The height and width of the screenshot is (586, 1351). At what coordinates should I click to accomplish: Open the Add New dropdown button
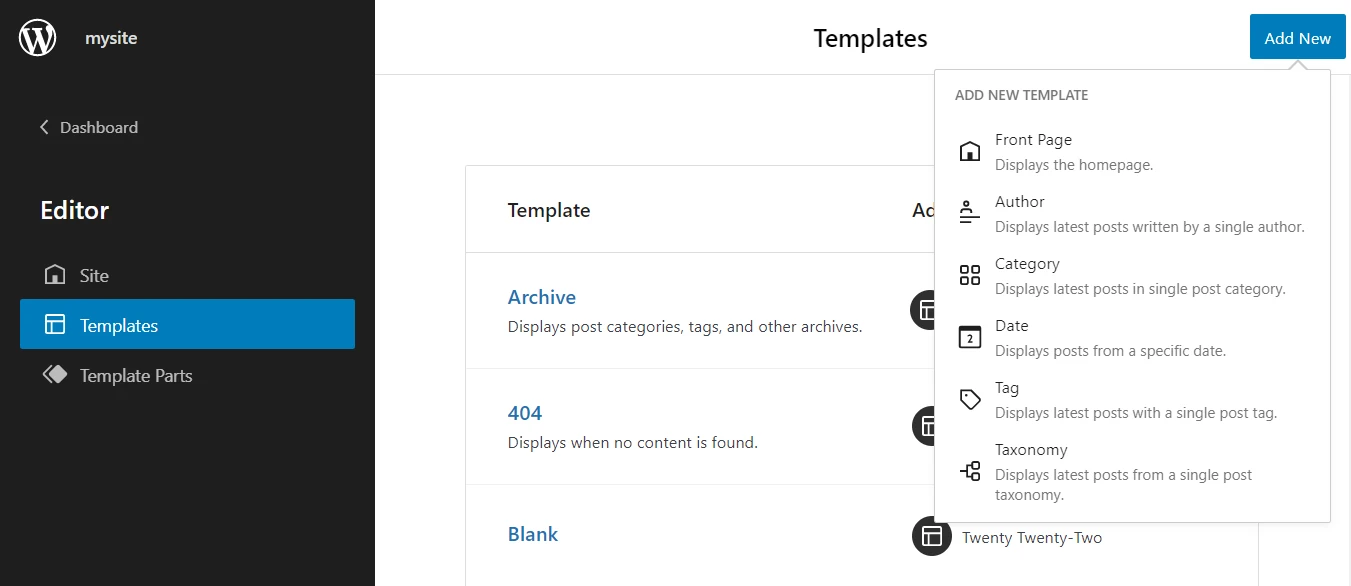[1297, 38]
